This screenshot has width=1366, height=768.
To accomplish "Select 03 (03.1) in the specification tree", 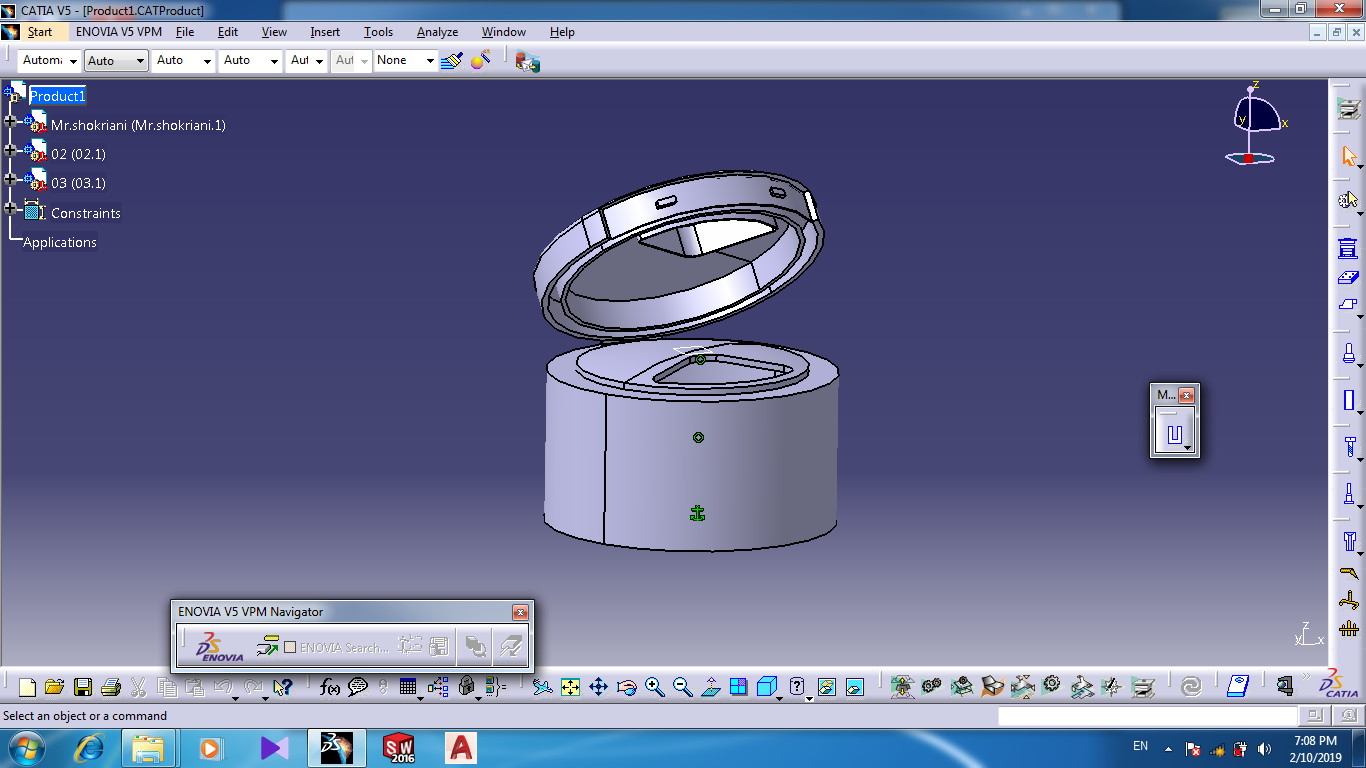I will (x=78, y=183).
